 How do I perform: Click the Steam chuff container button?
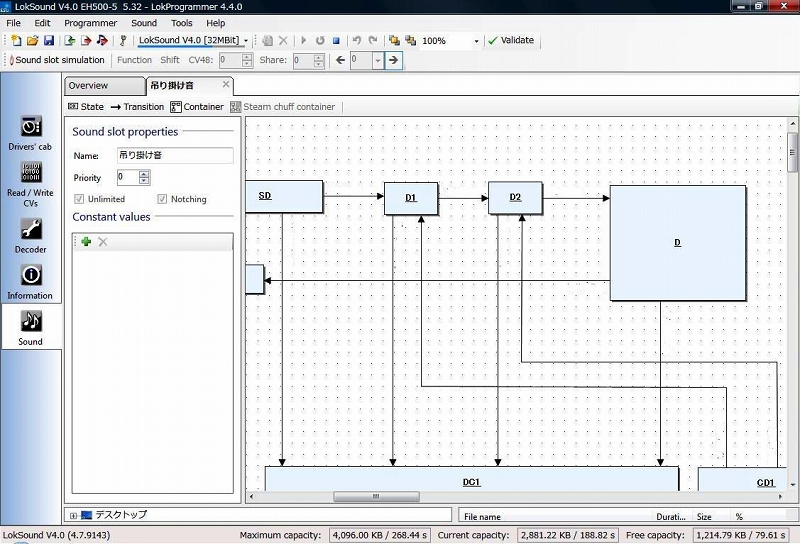(x=283, y=107)
